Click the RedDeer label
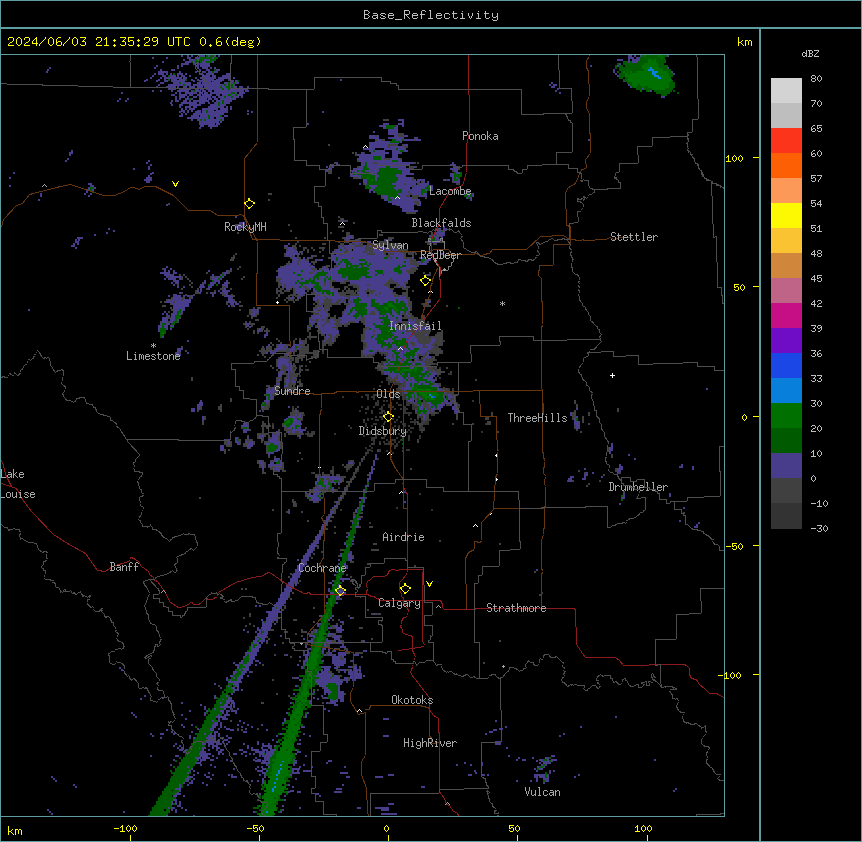 [x=440, y=255]
